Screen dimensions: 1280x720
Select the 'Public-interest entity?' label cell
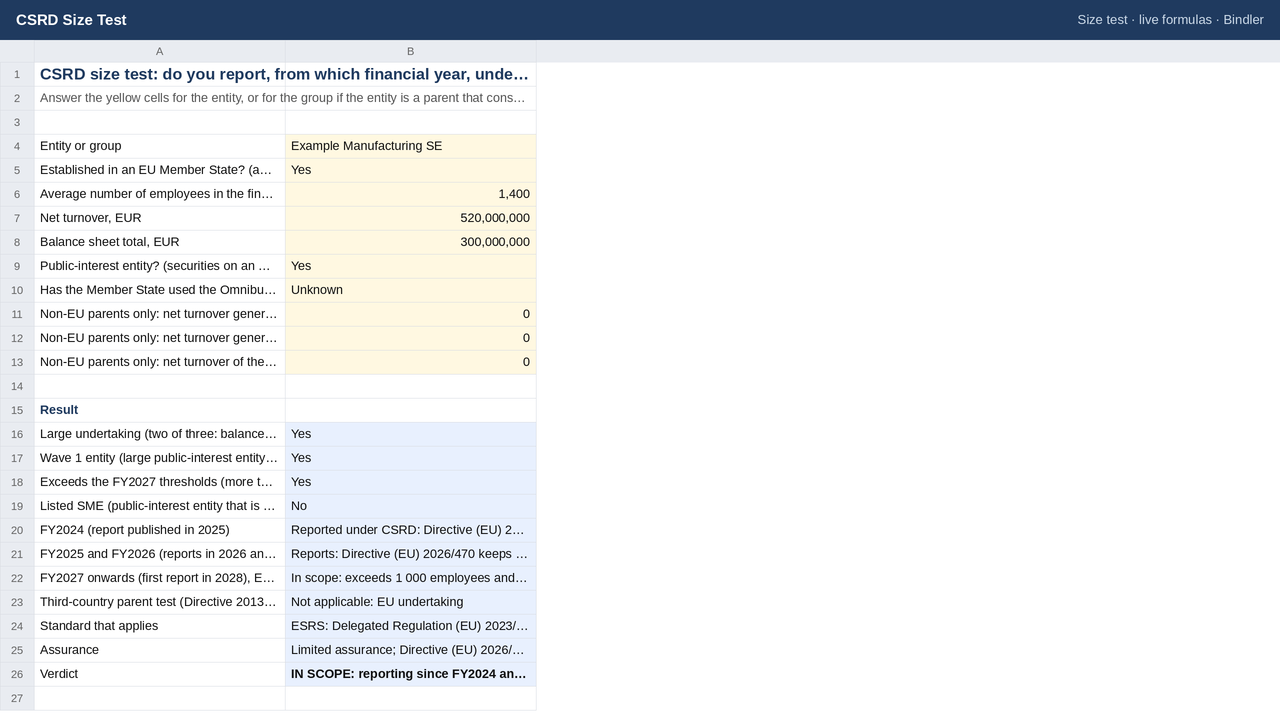coord(160,266)
